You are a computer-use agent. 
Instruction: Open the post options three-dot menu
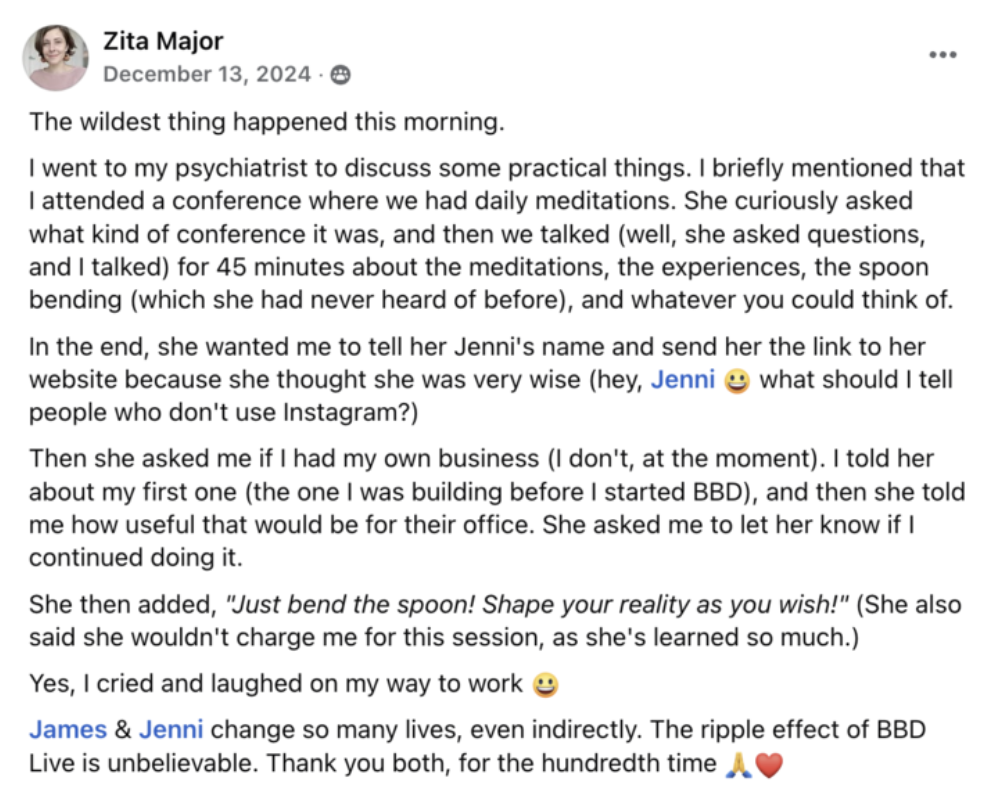(942, 54)
